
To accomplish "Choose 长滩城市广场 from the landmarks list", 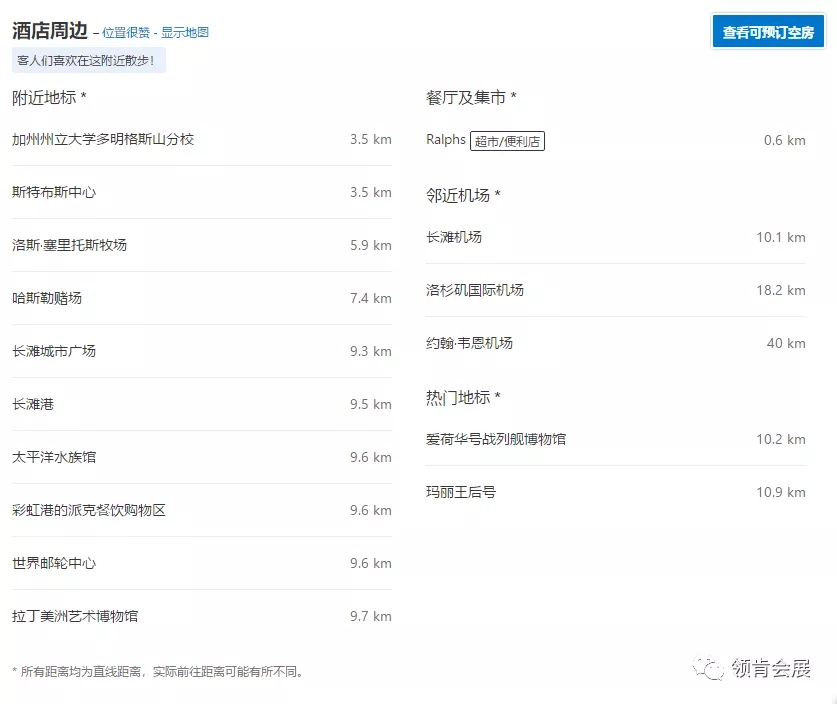I will pyautogui.click(x=54, y=351).
